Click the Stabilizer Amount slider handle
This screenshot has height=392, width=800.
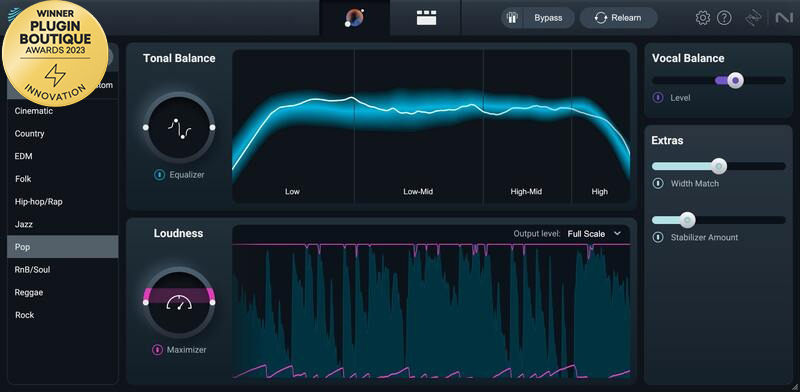point(687,220)
